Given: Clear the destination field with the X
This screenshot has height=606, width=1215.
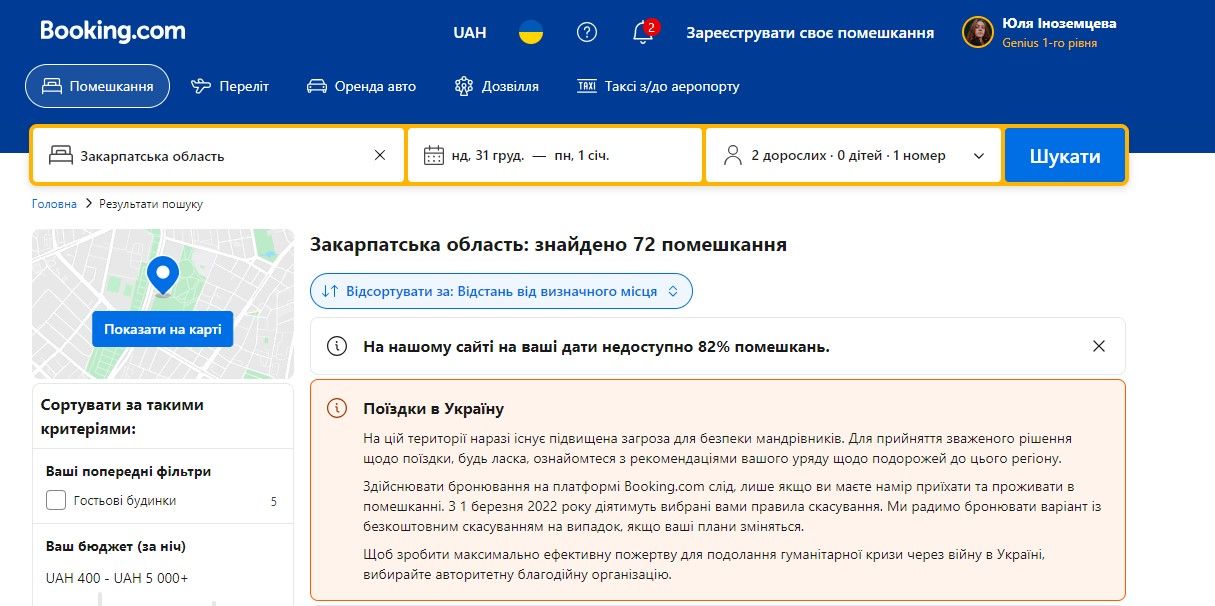Looking at the screenshot, I should [x=380, y=155].
